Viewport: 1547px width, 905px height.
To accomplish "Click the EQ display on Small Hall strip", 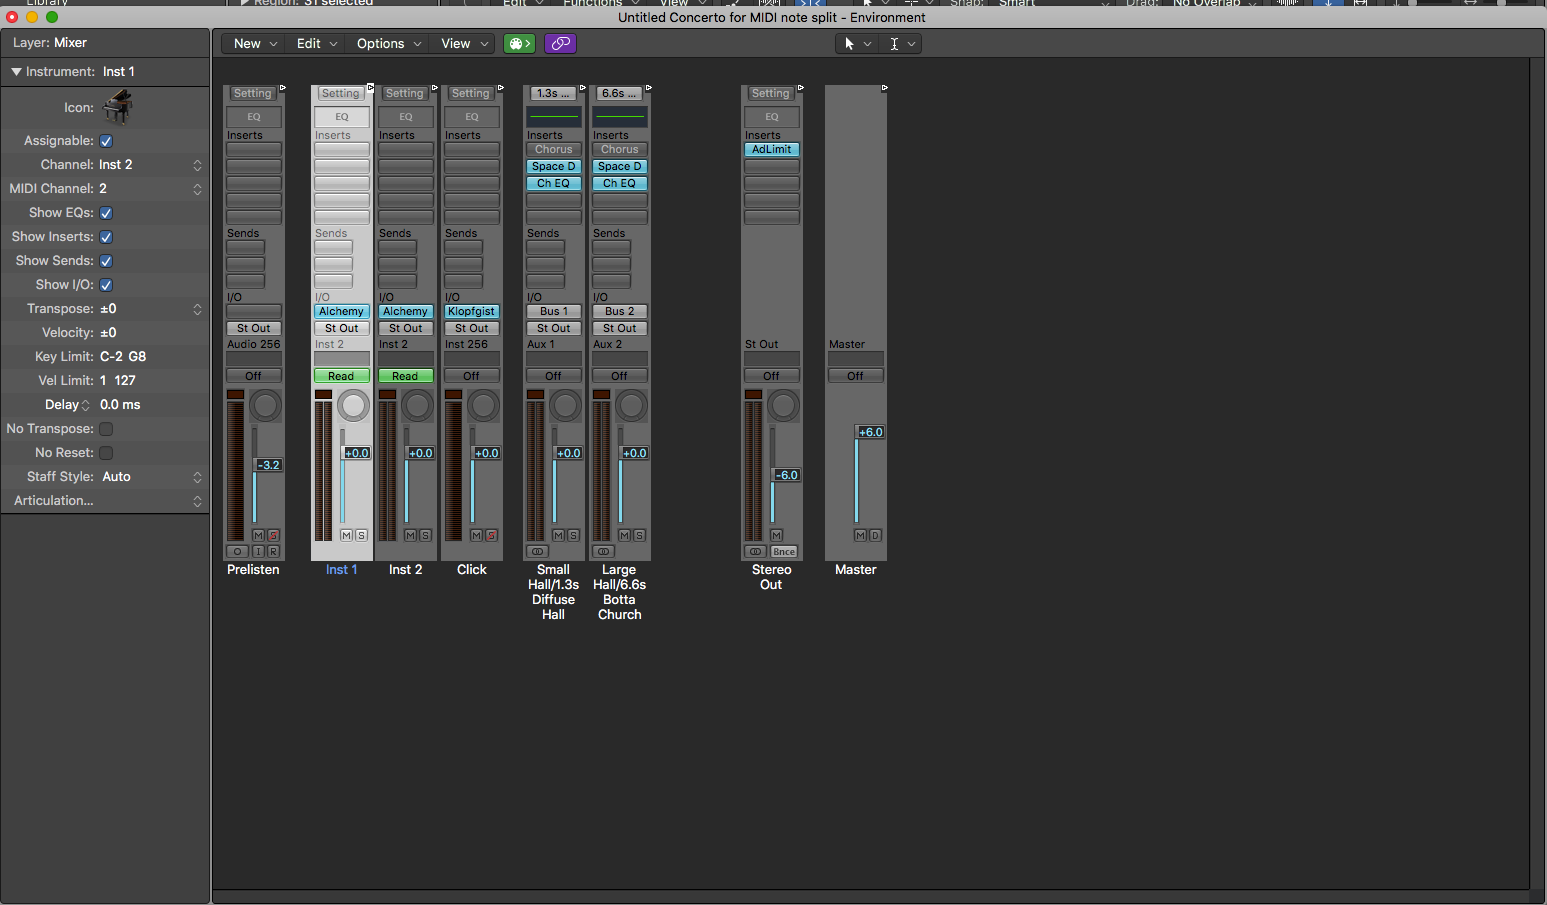I will (x=553, y=117).
